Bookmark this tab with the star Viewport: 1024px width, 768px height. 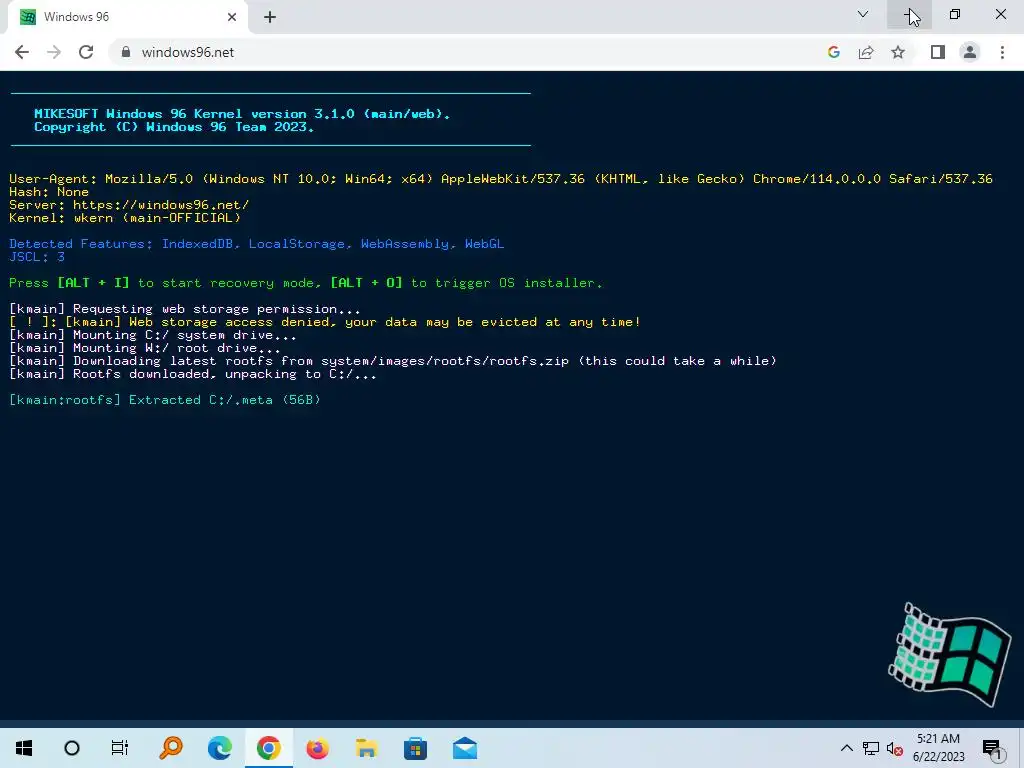(x=898, y=52)
